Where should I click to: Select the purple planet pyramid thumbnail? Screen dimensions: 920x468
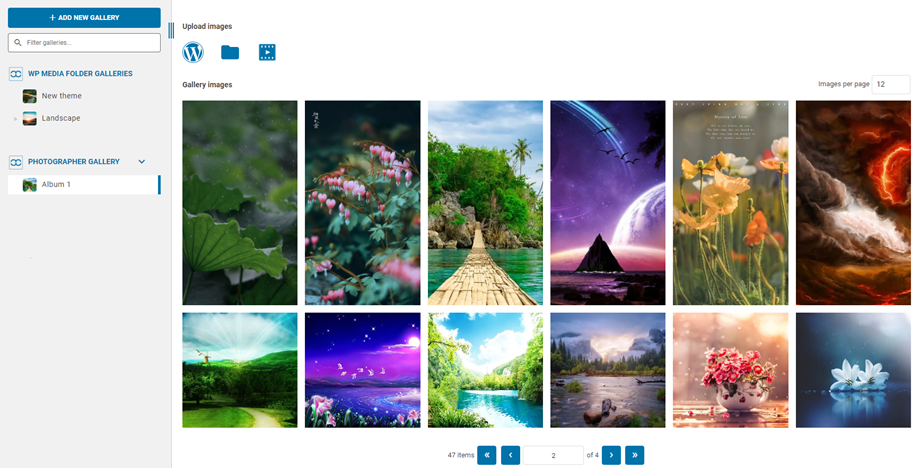click(x=608, y=203)
